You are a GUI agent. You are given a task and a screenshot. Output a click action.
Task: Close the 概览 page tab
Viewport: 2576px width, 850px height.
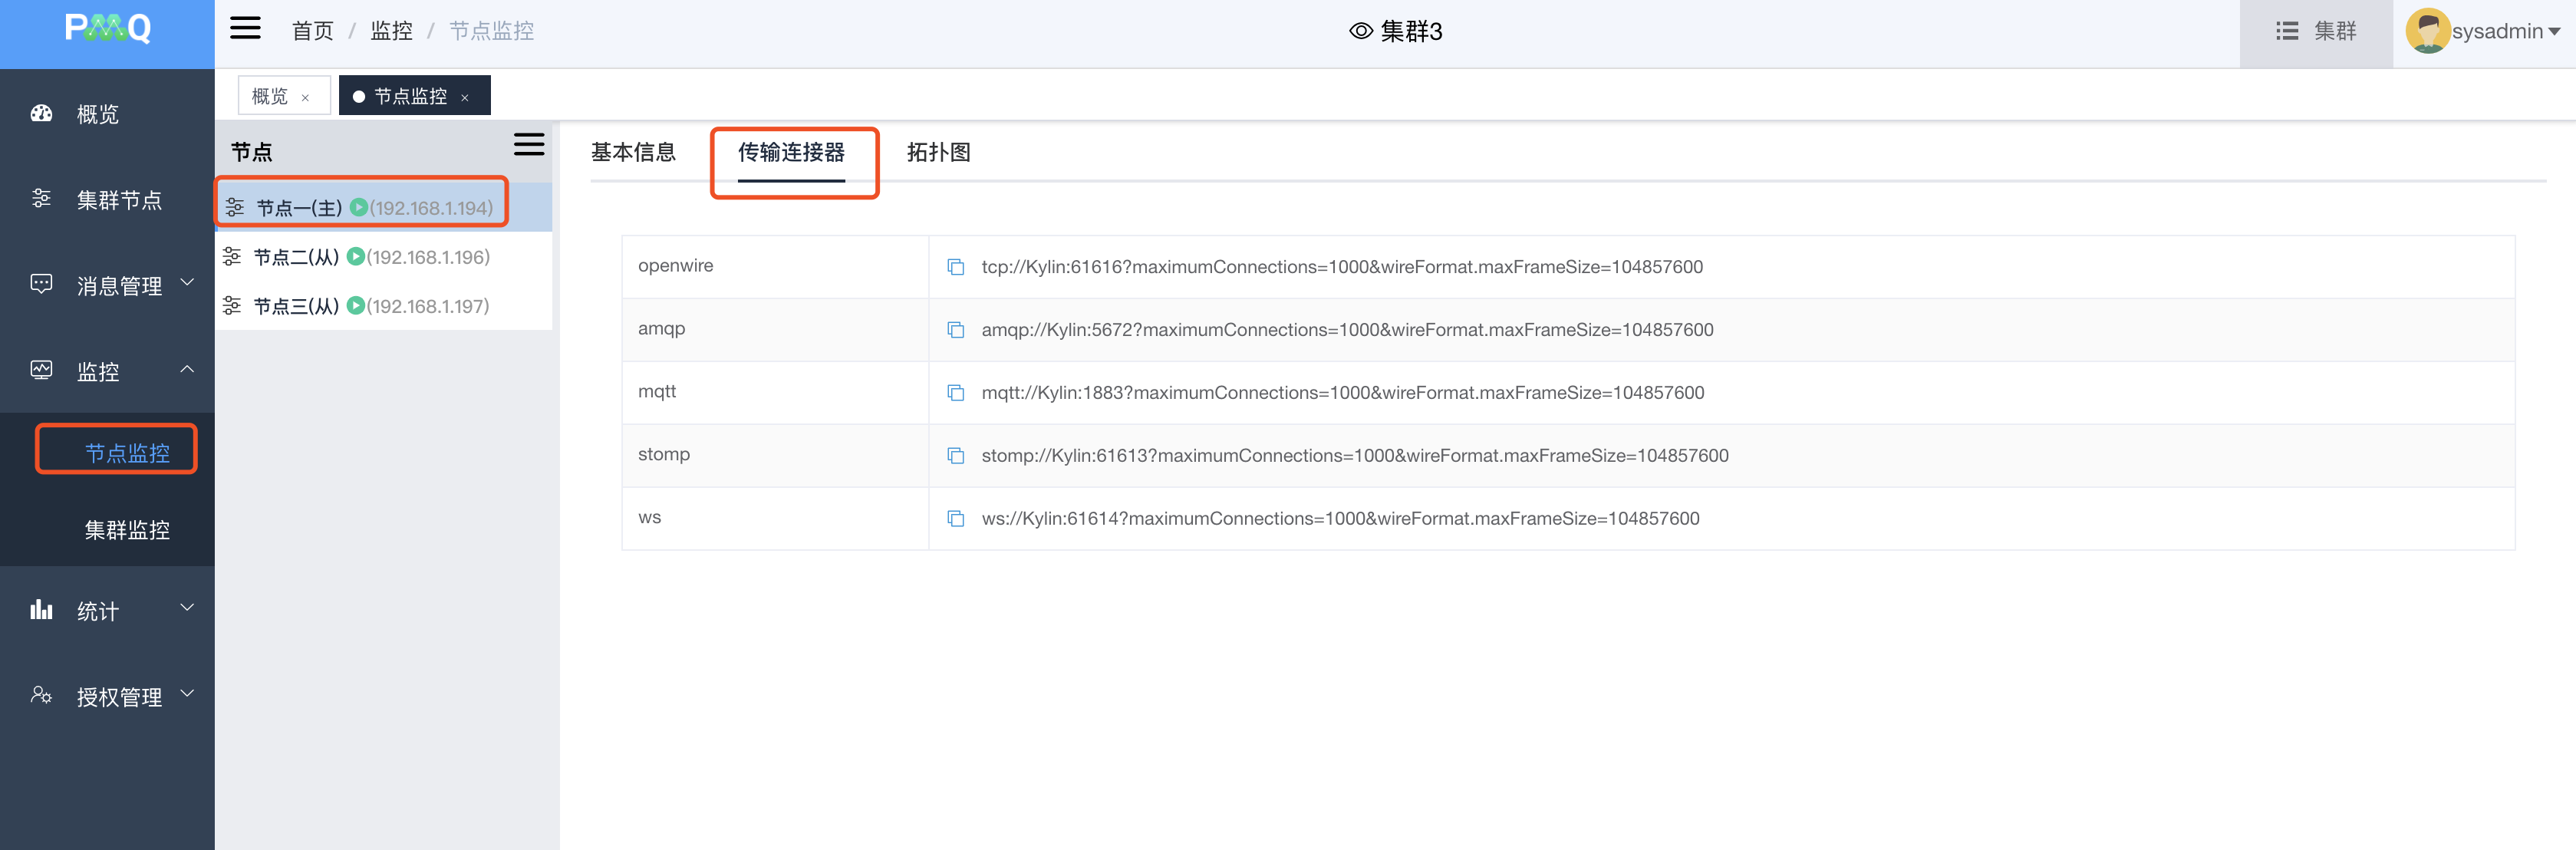[x=305, y=97]
